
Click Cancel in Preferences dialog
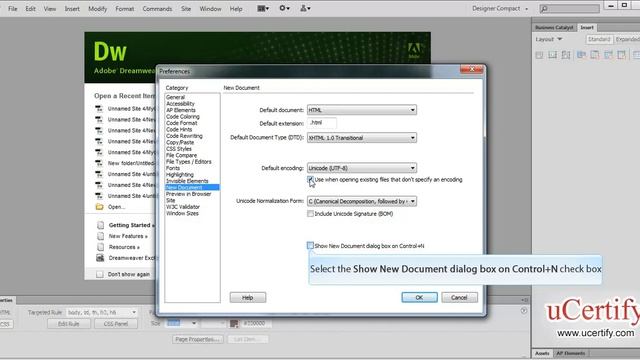(459, 298)
